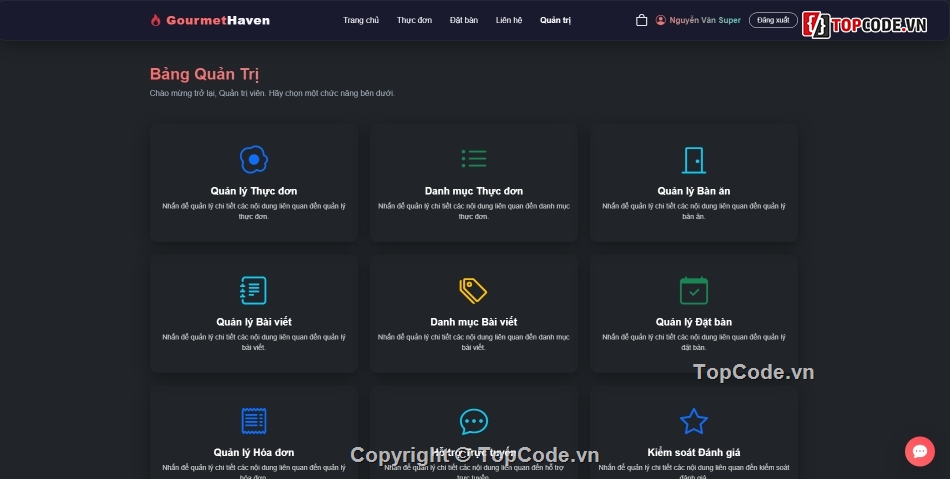Click the description under Danh mục Thực đơn
Image resolution: width=950 pixels, height=479 pixels.
(x=474, y=211)
